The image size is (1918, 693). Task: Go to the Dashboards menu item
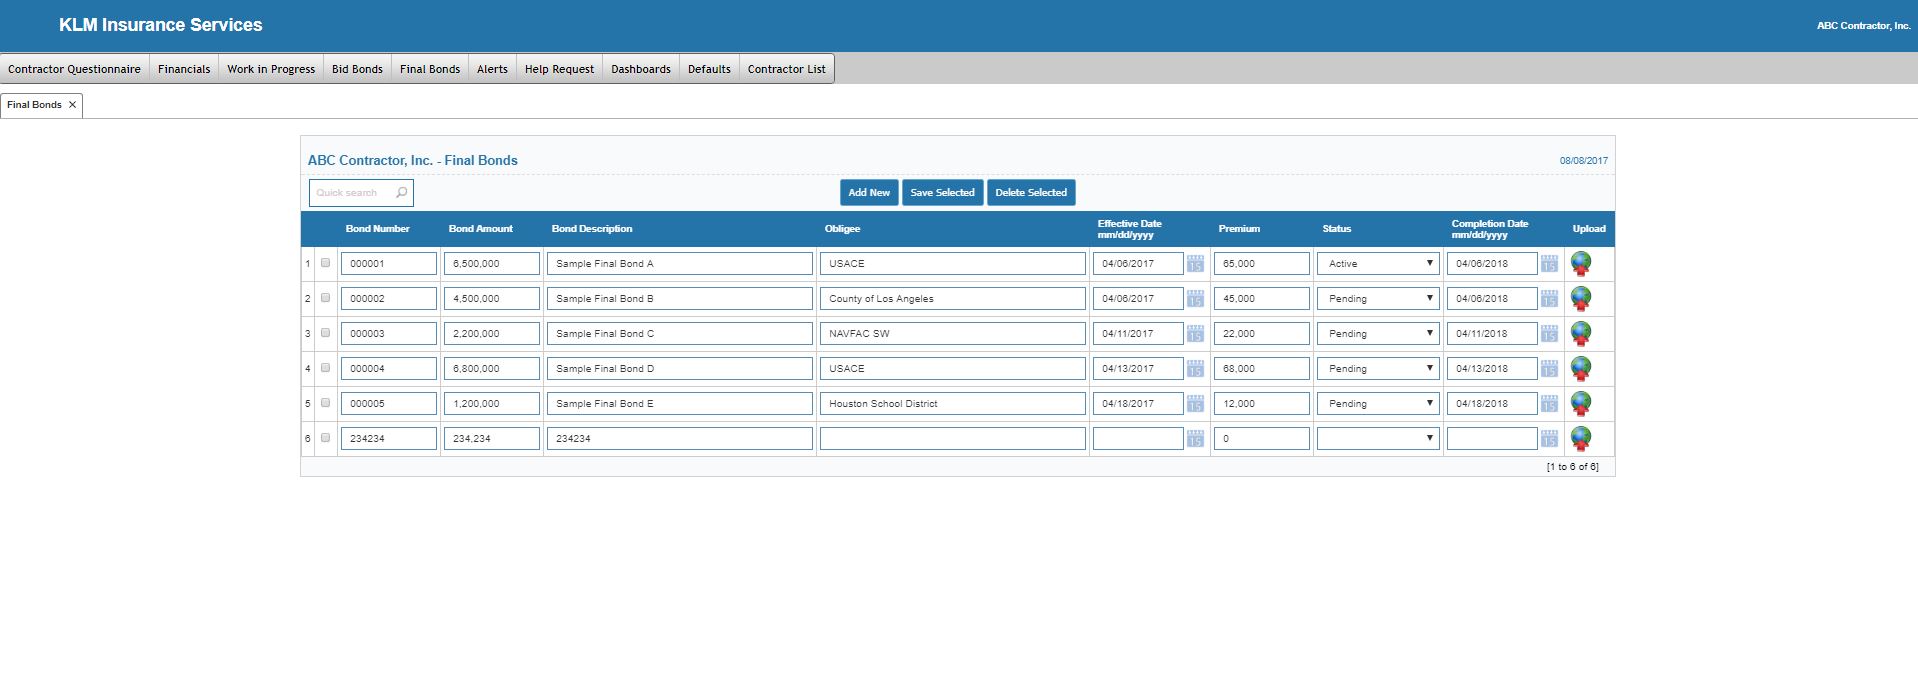(x=640, y=69)
